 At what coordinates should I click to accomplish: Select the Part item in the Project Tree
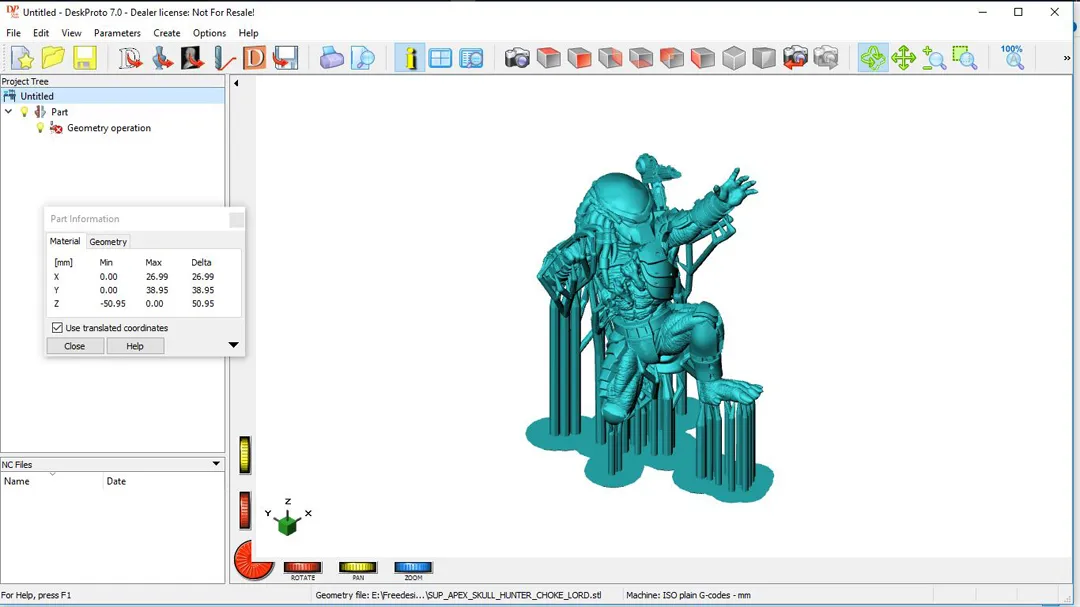[59, 112]
